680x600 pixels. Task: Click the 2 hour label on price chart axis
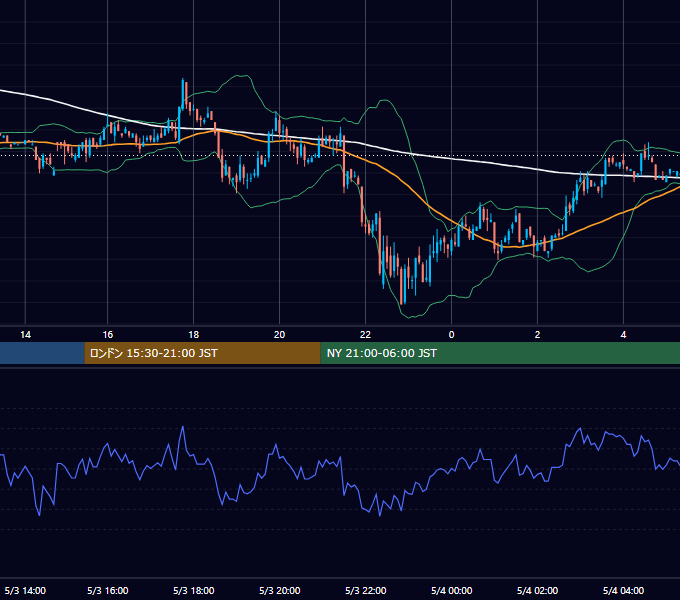537,335
